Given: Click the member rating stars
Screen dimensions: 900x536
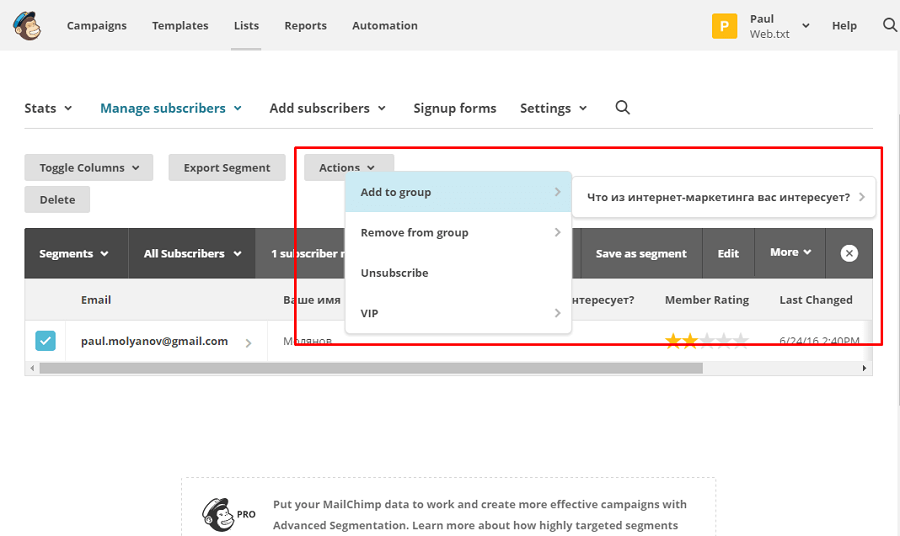Looking at the screenshot, I should [706, 341].
